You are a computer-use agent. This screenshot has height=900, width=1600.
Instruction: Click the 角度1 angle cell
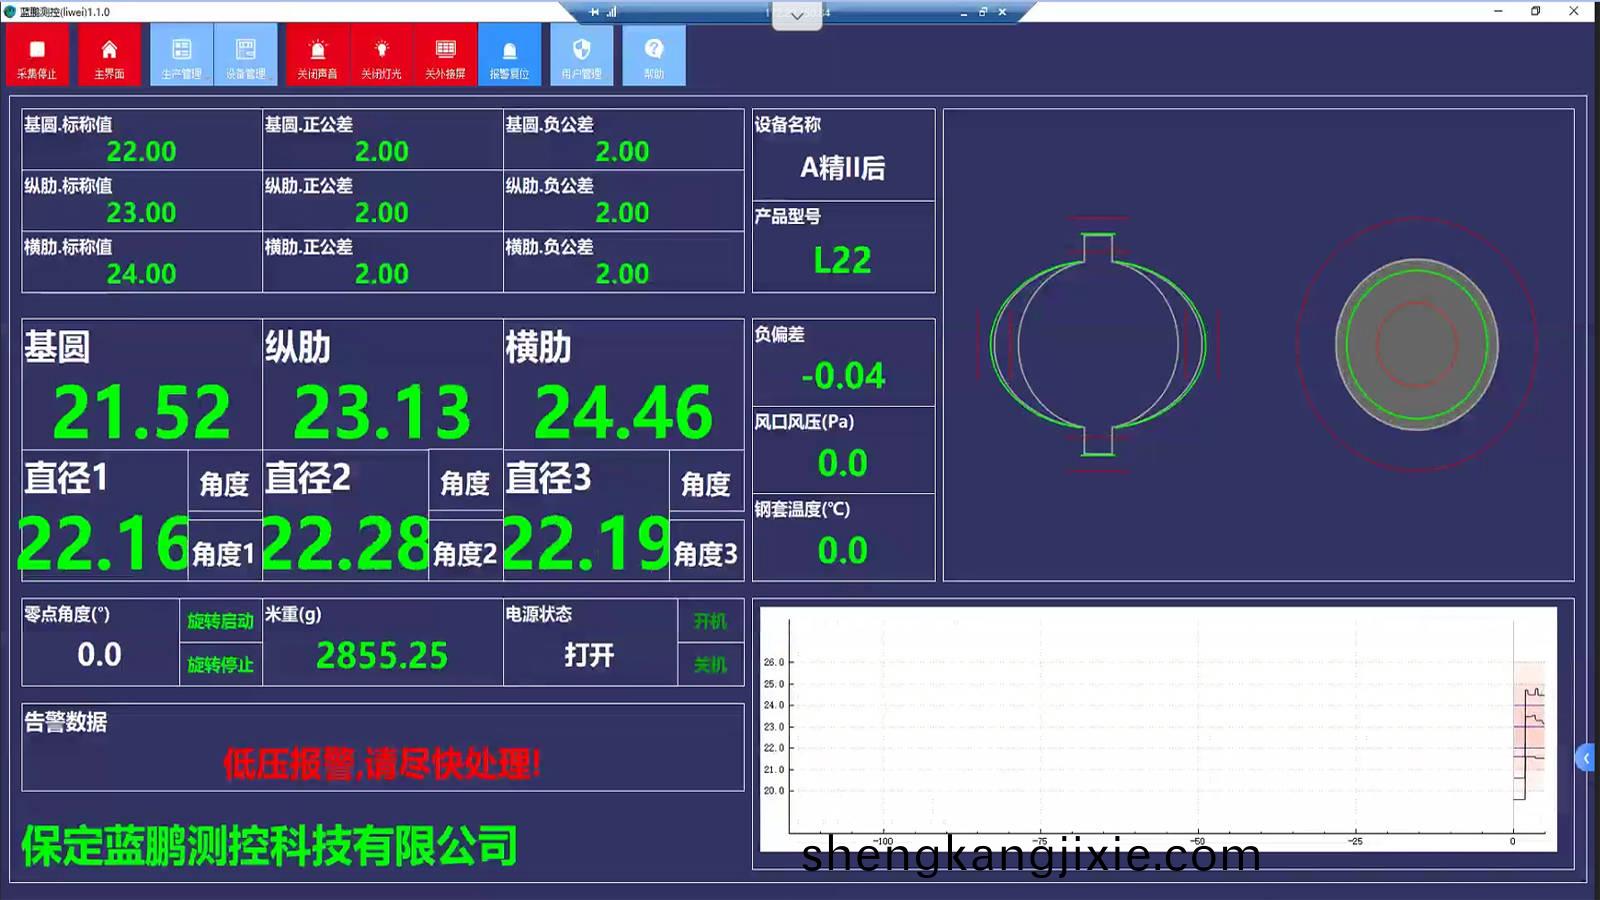(x=223, y=553)
